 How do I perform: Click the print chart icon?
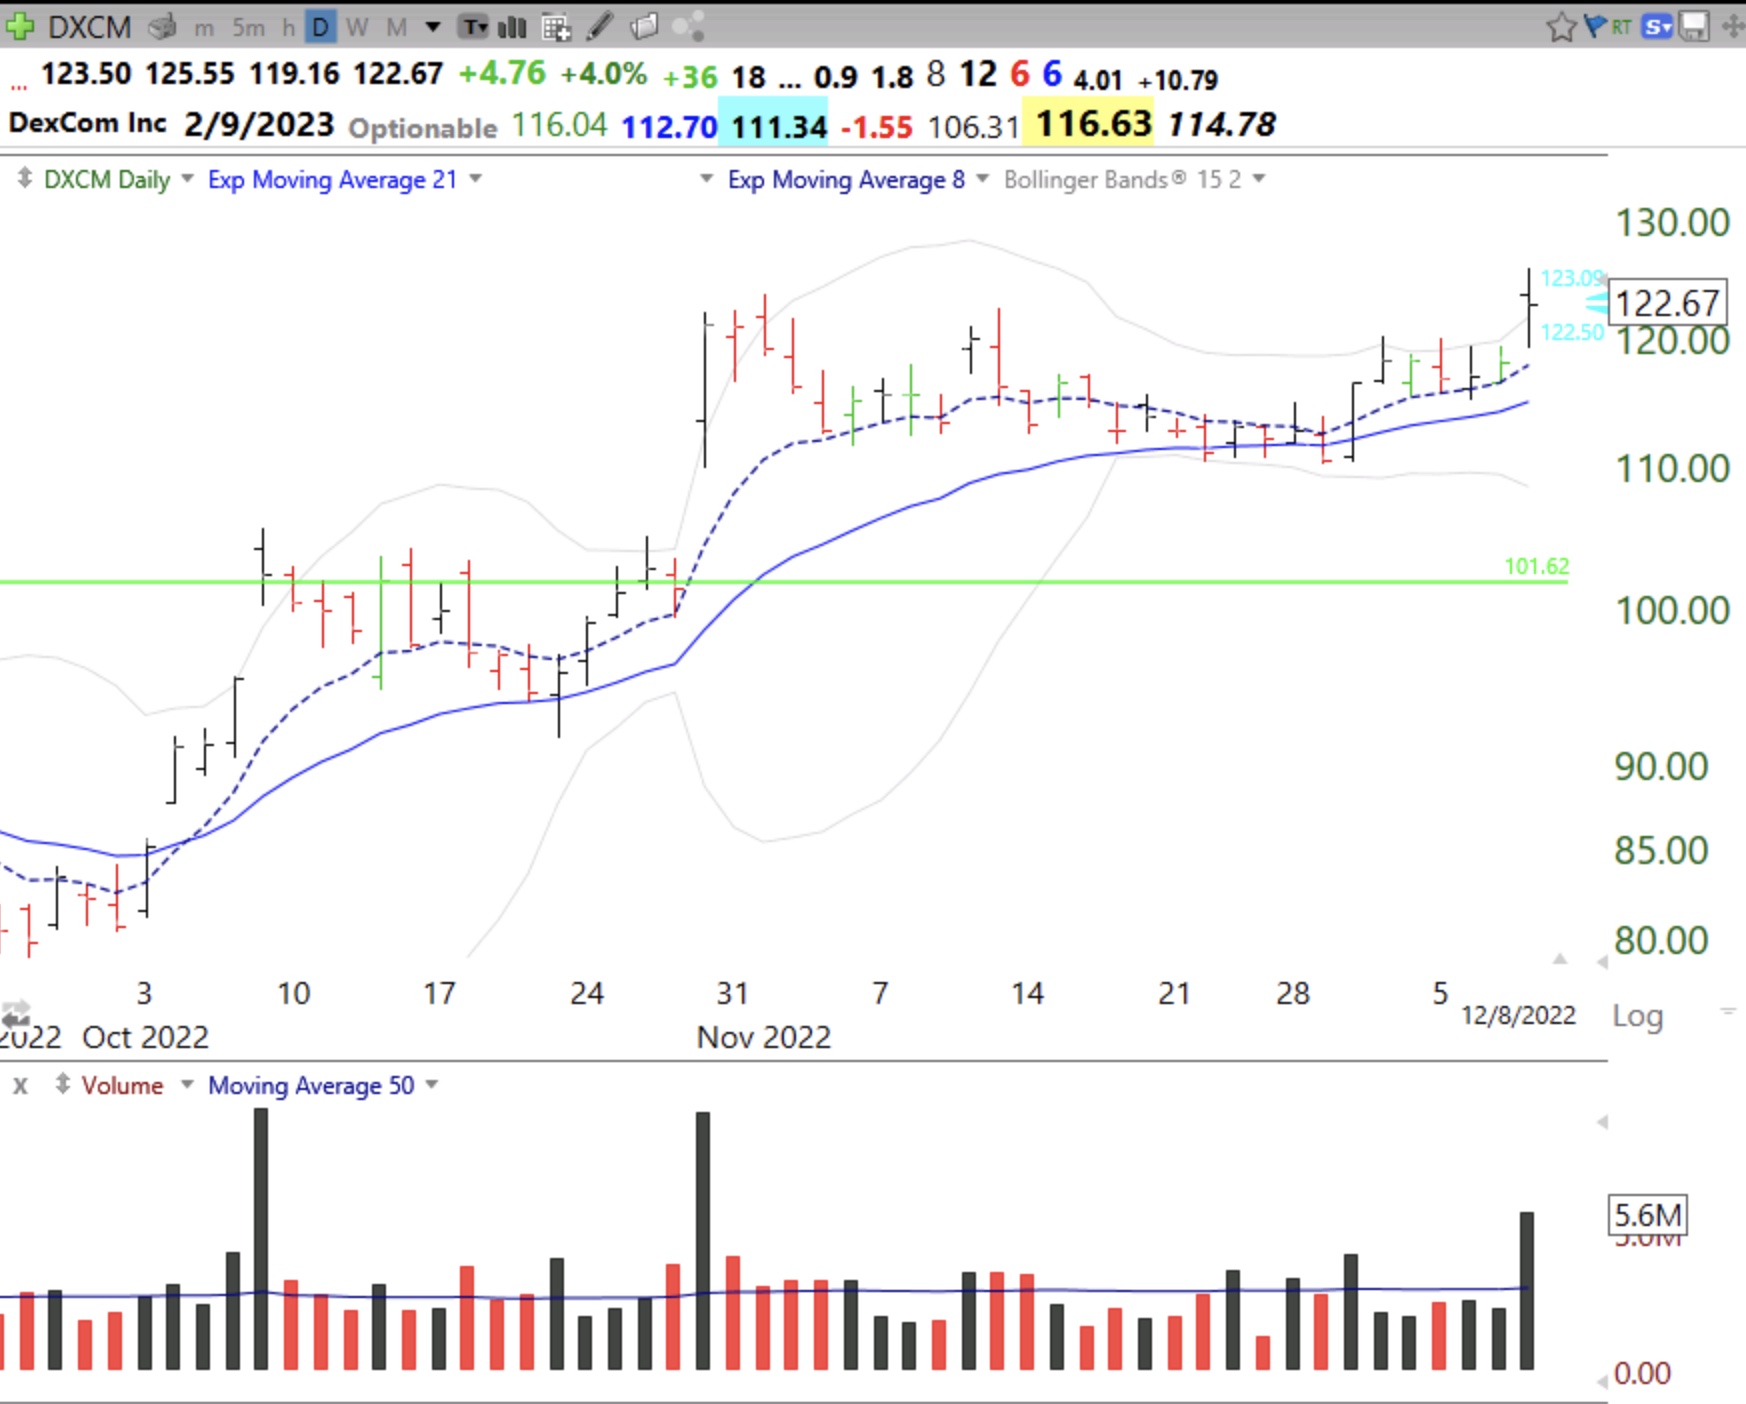pos(162,27)
